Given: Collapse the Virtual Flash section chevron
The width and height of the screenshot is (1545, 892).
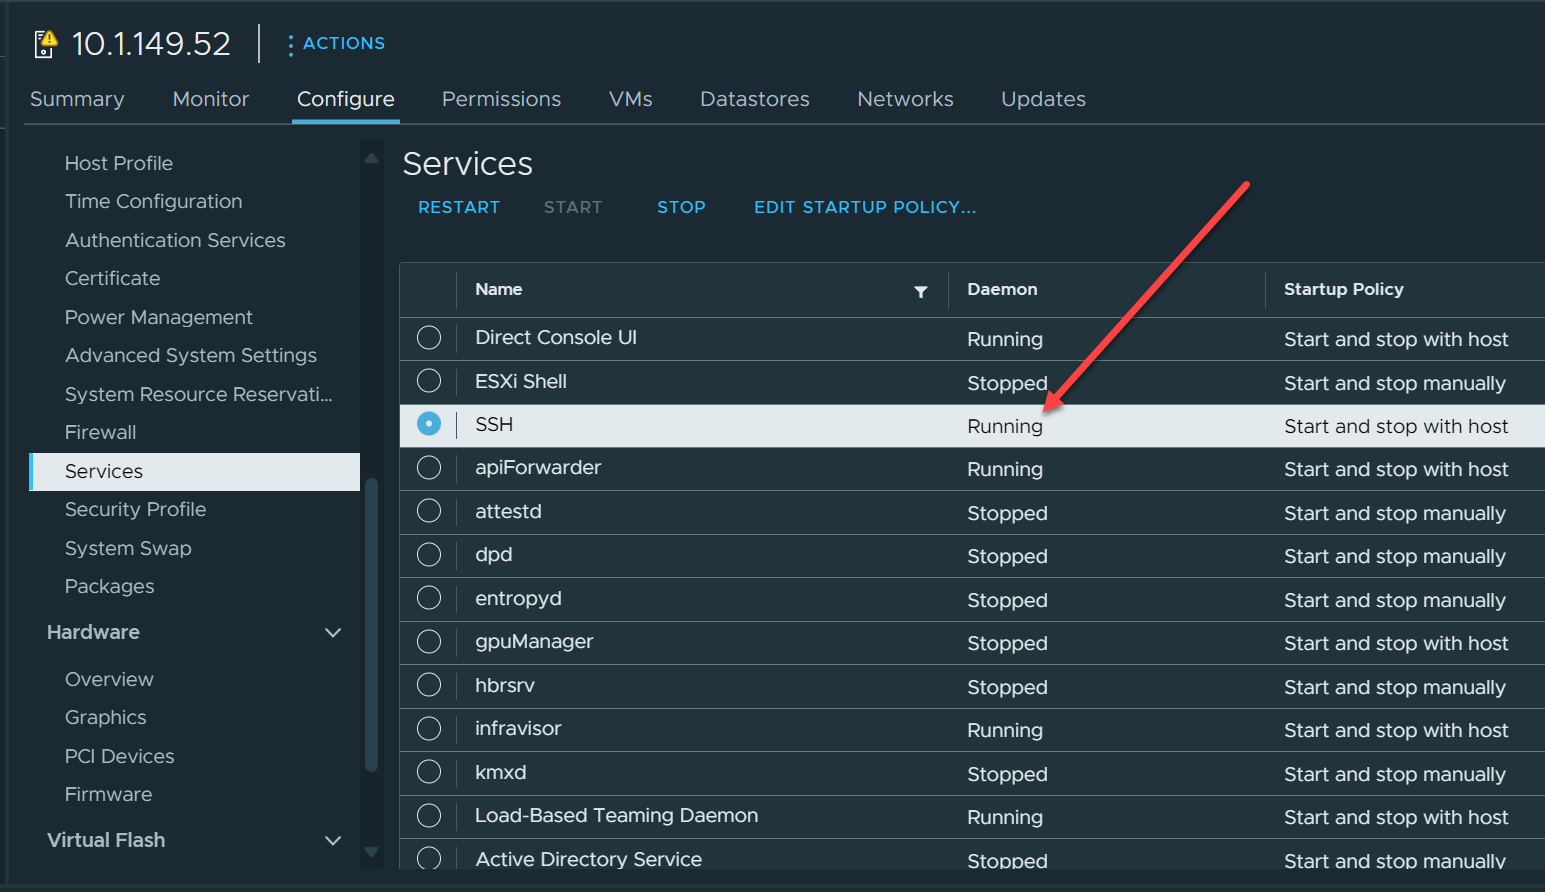Looking at the screenshot, I should point(333,841).
